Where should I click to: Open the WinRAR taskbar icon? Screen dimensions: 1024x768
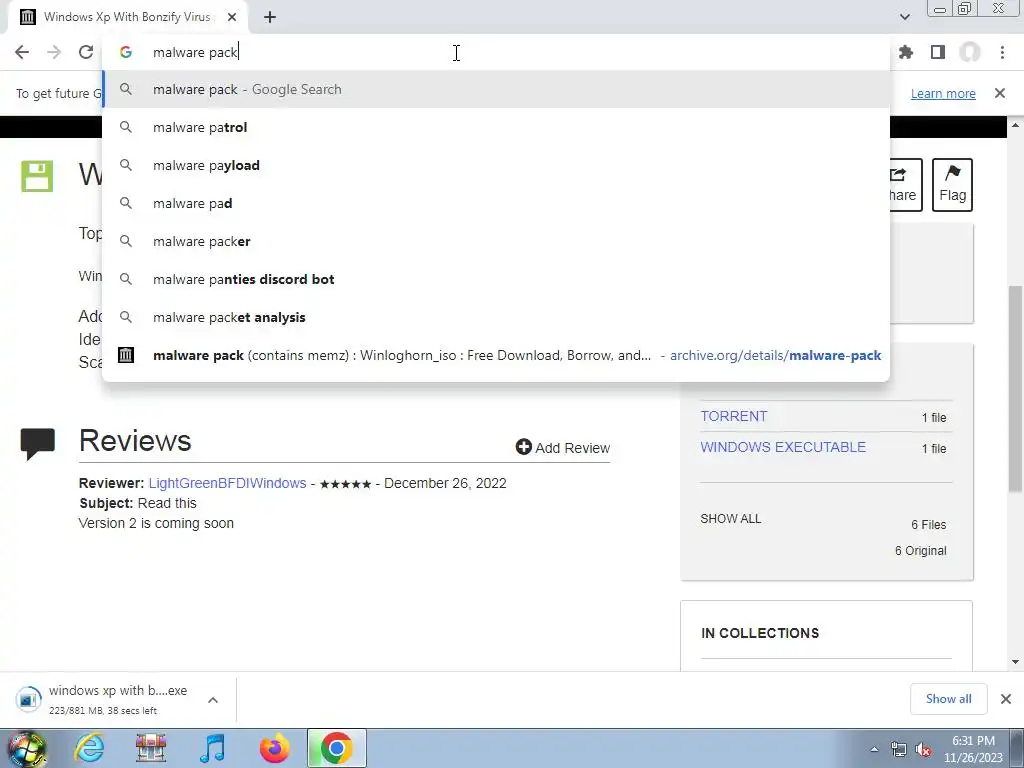coord(150,748)
